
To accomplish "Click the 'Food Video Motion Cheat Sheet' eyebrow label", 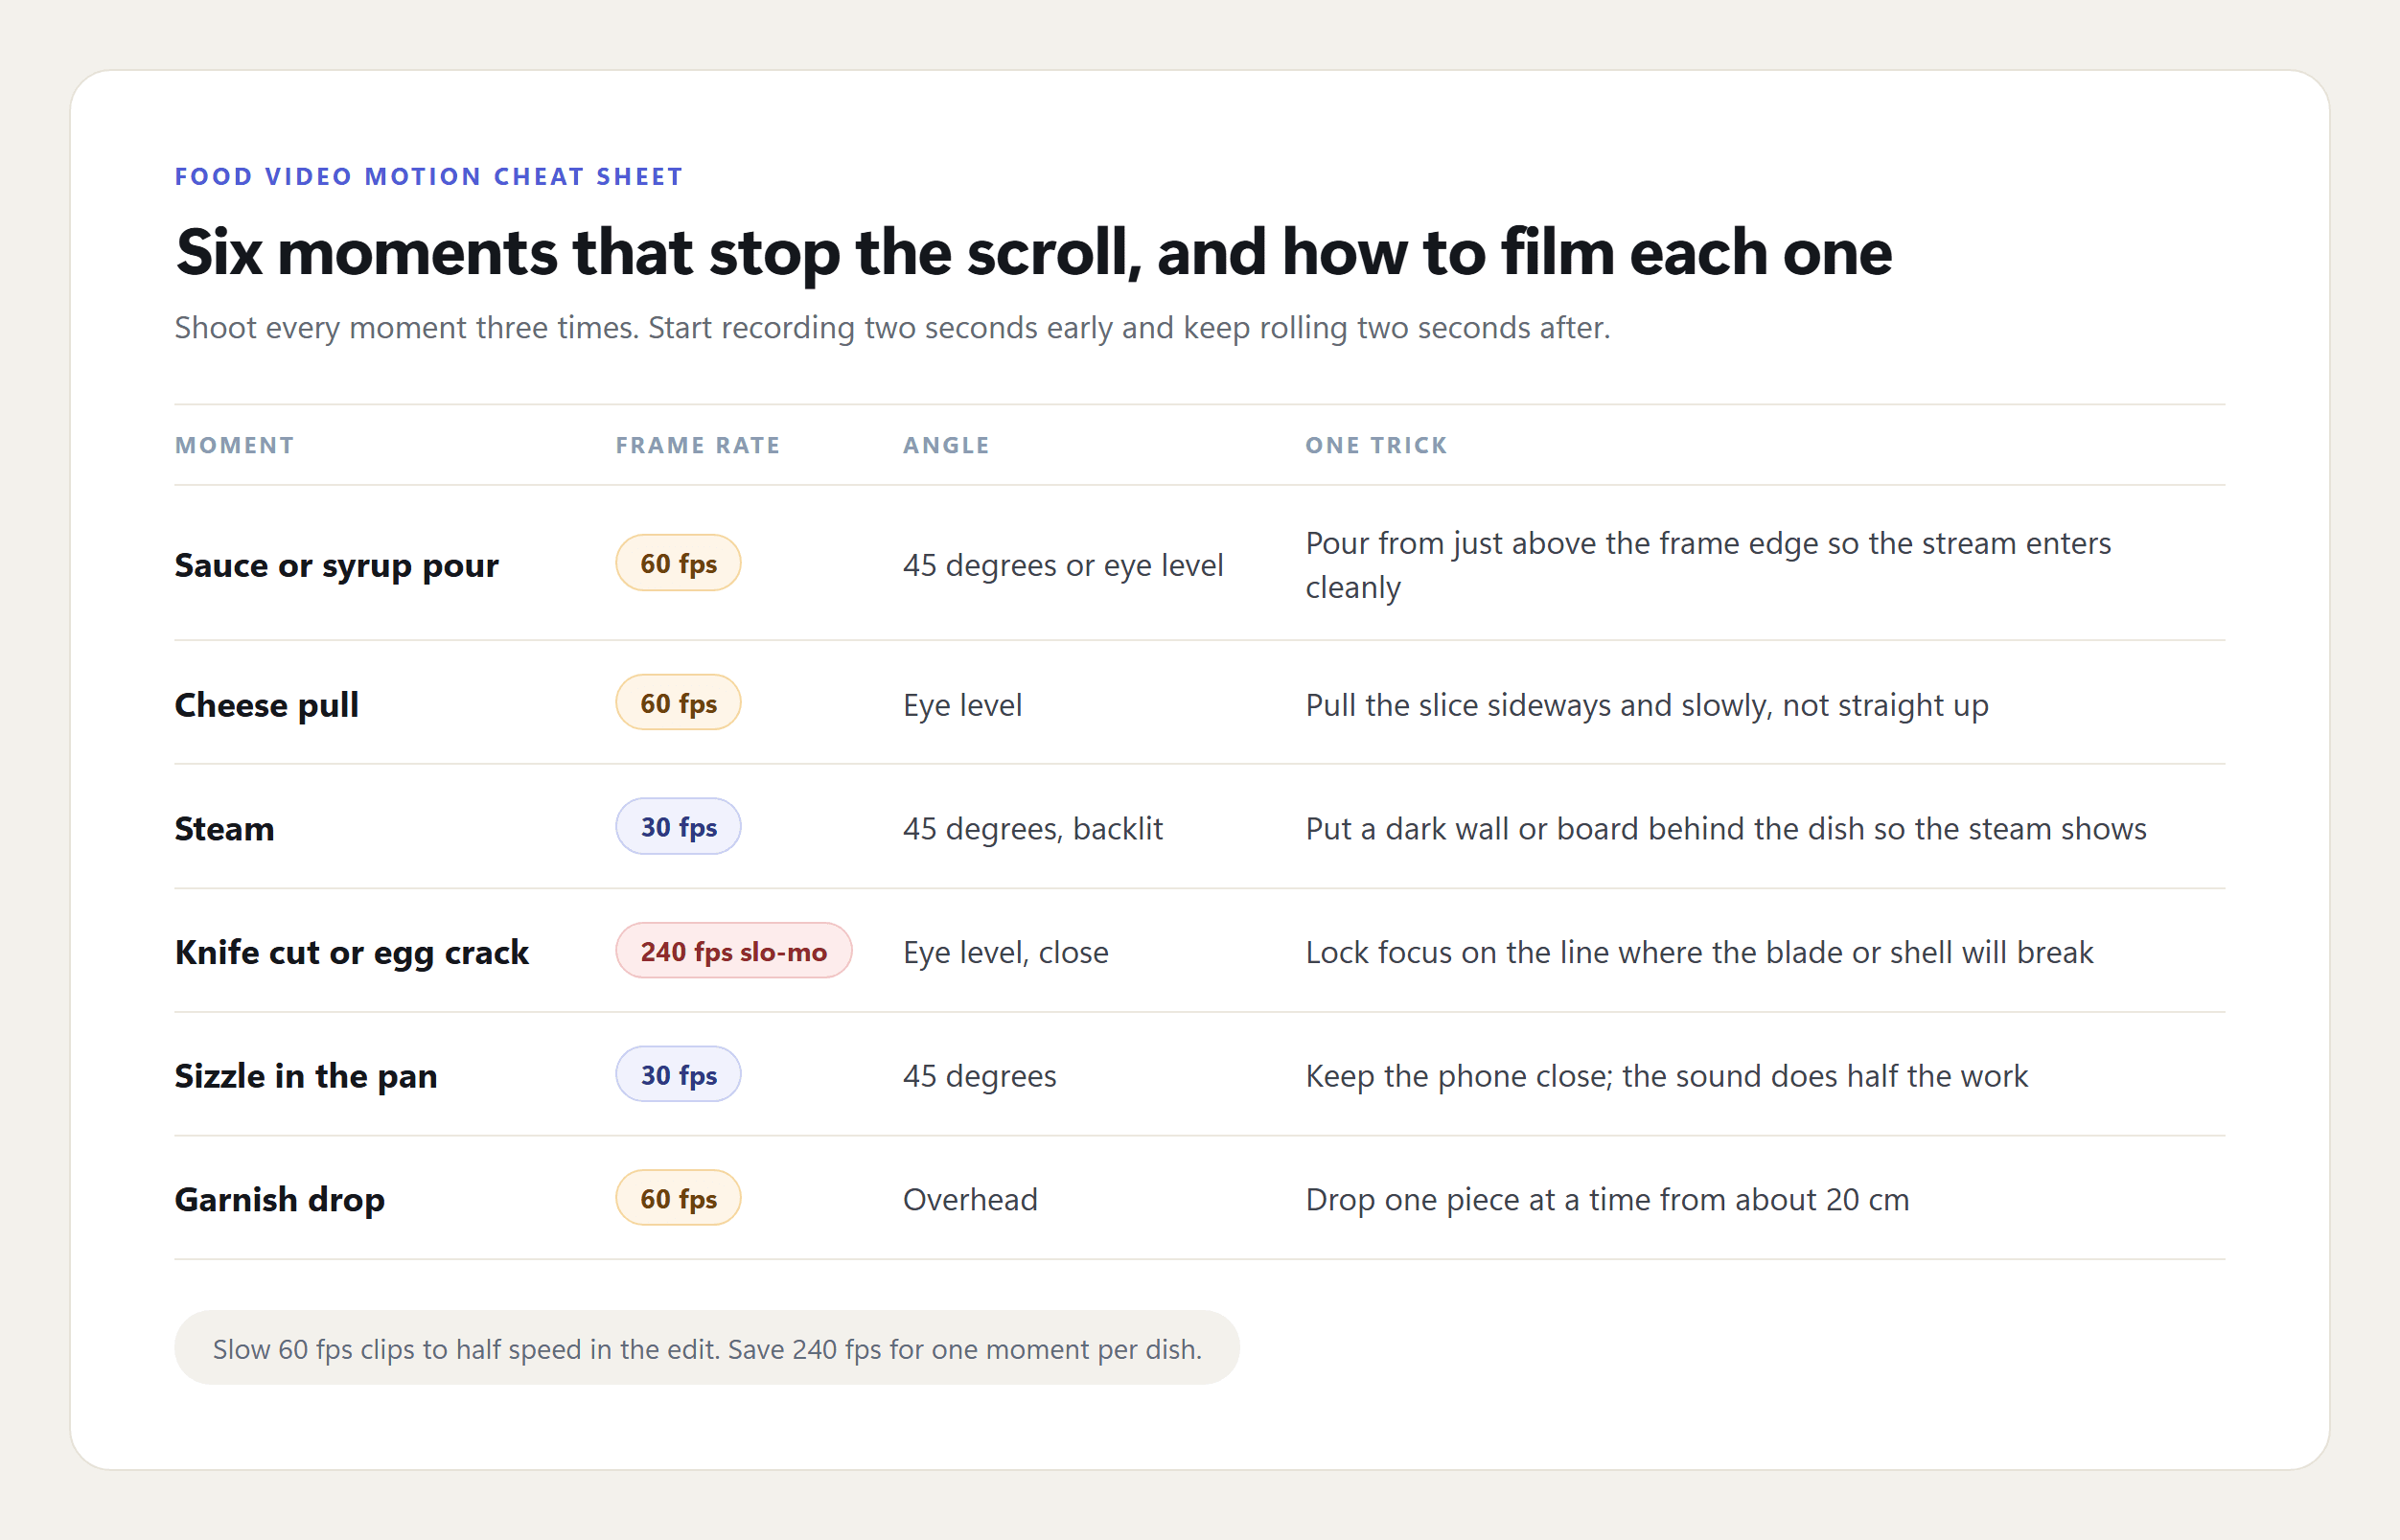I will 428,177.
